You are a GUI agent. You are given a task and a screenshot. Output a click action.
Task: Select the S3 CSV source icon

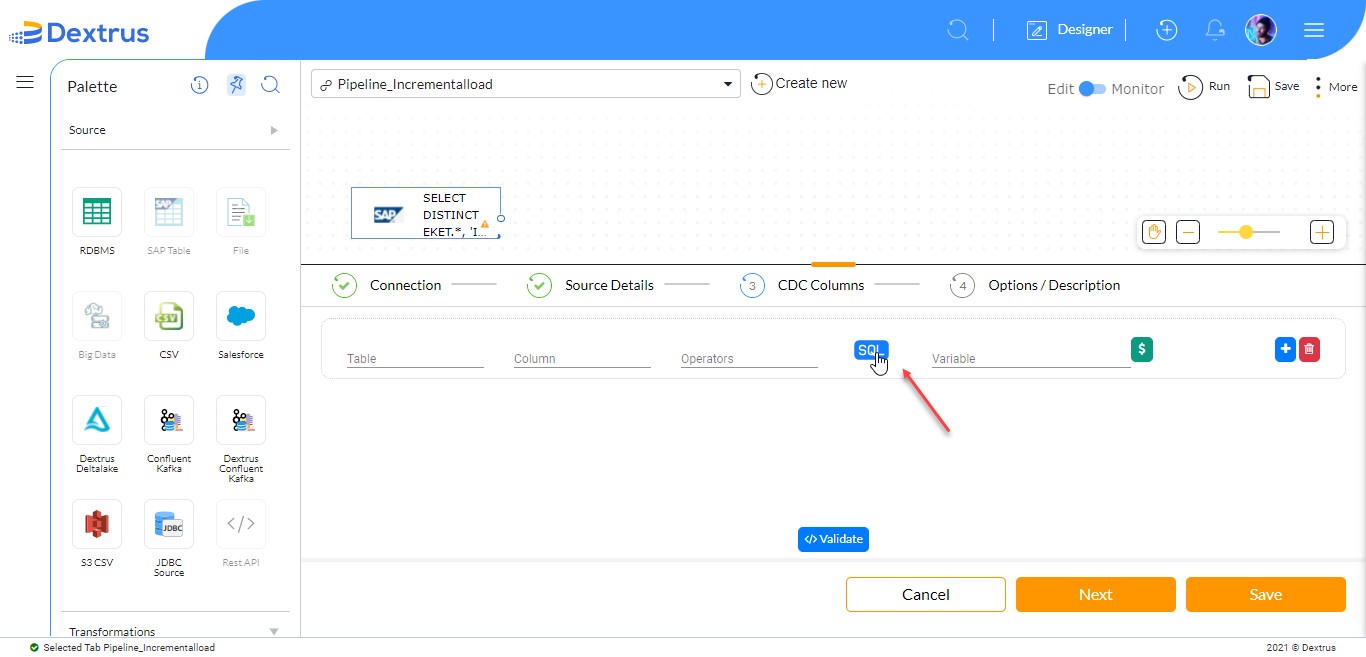tap(97, 524)
